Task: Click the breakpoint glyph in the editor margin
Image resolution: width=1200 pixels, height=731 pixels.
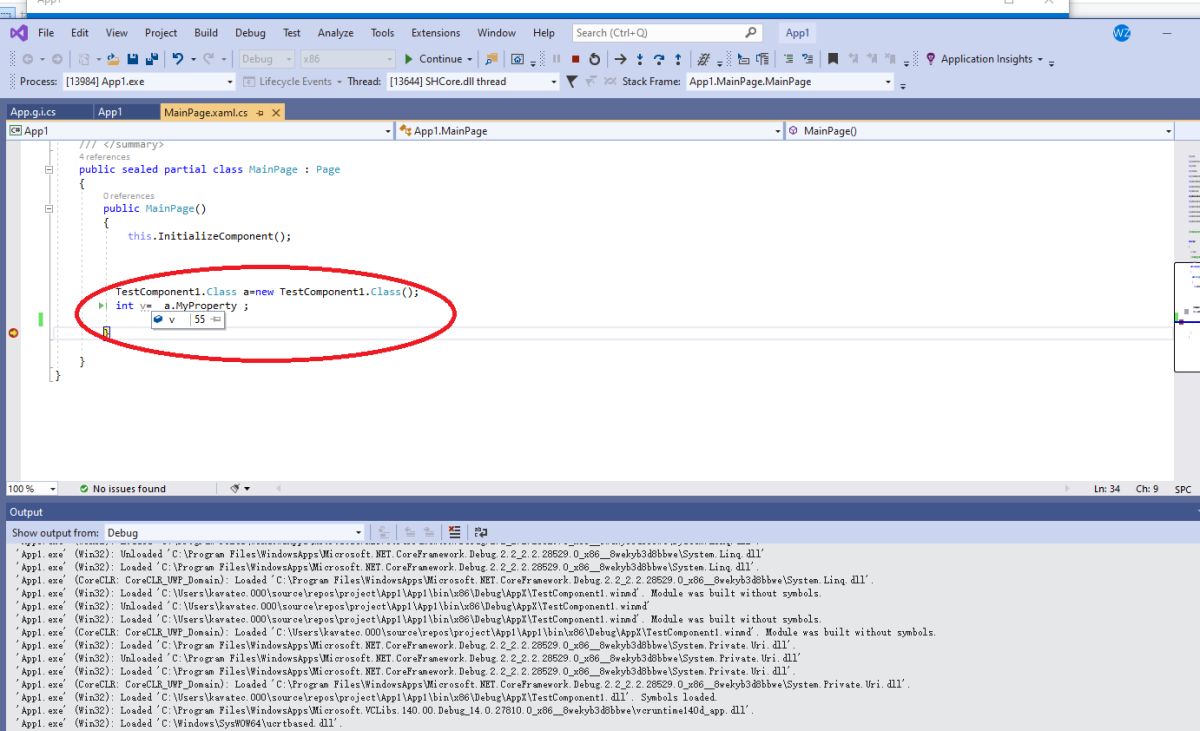Action: 13,332
